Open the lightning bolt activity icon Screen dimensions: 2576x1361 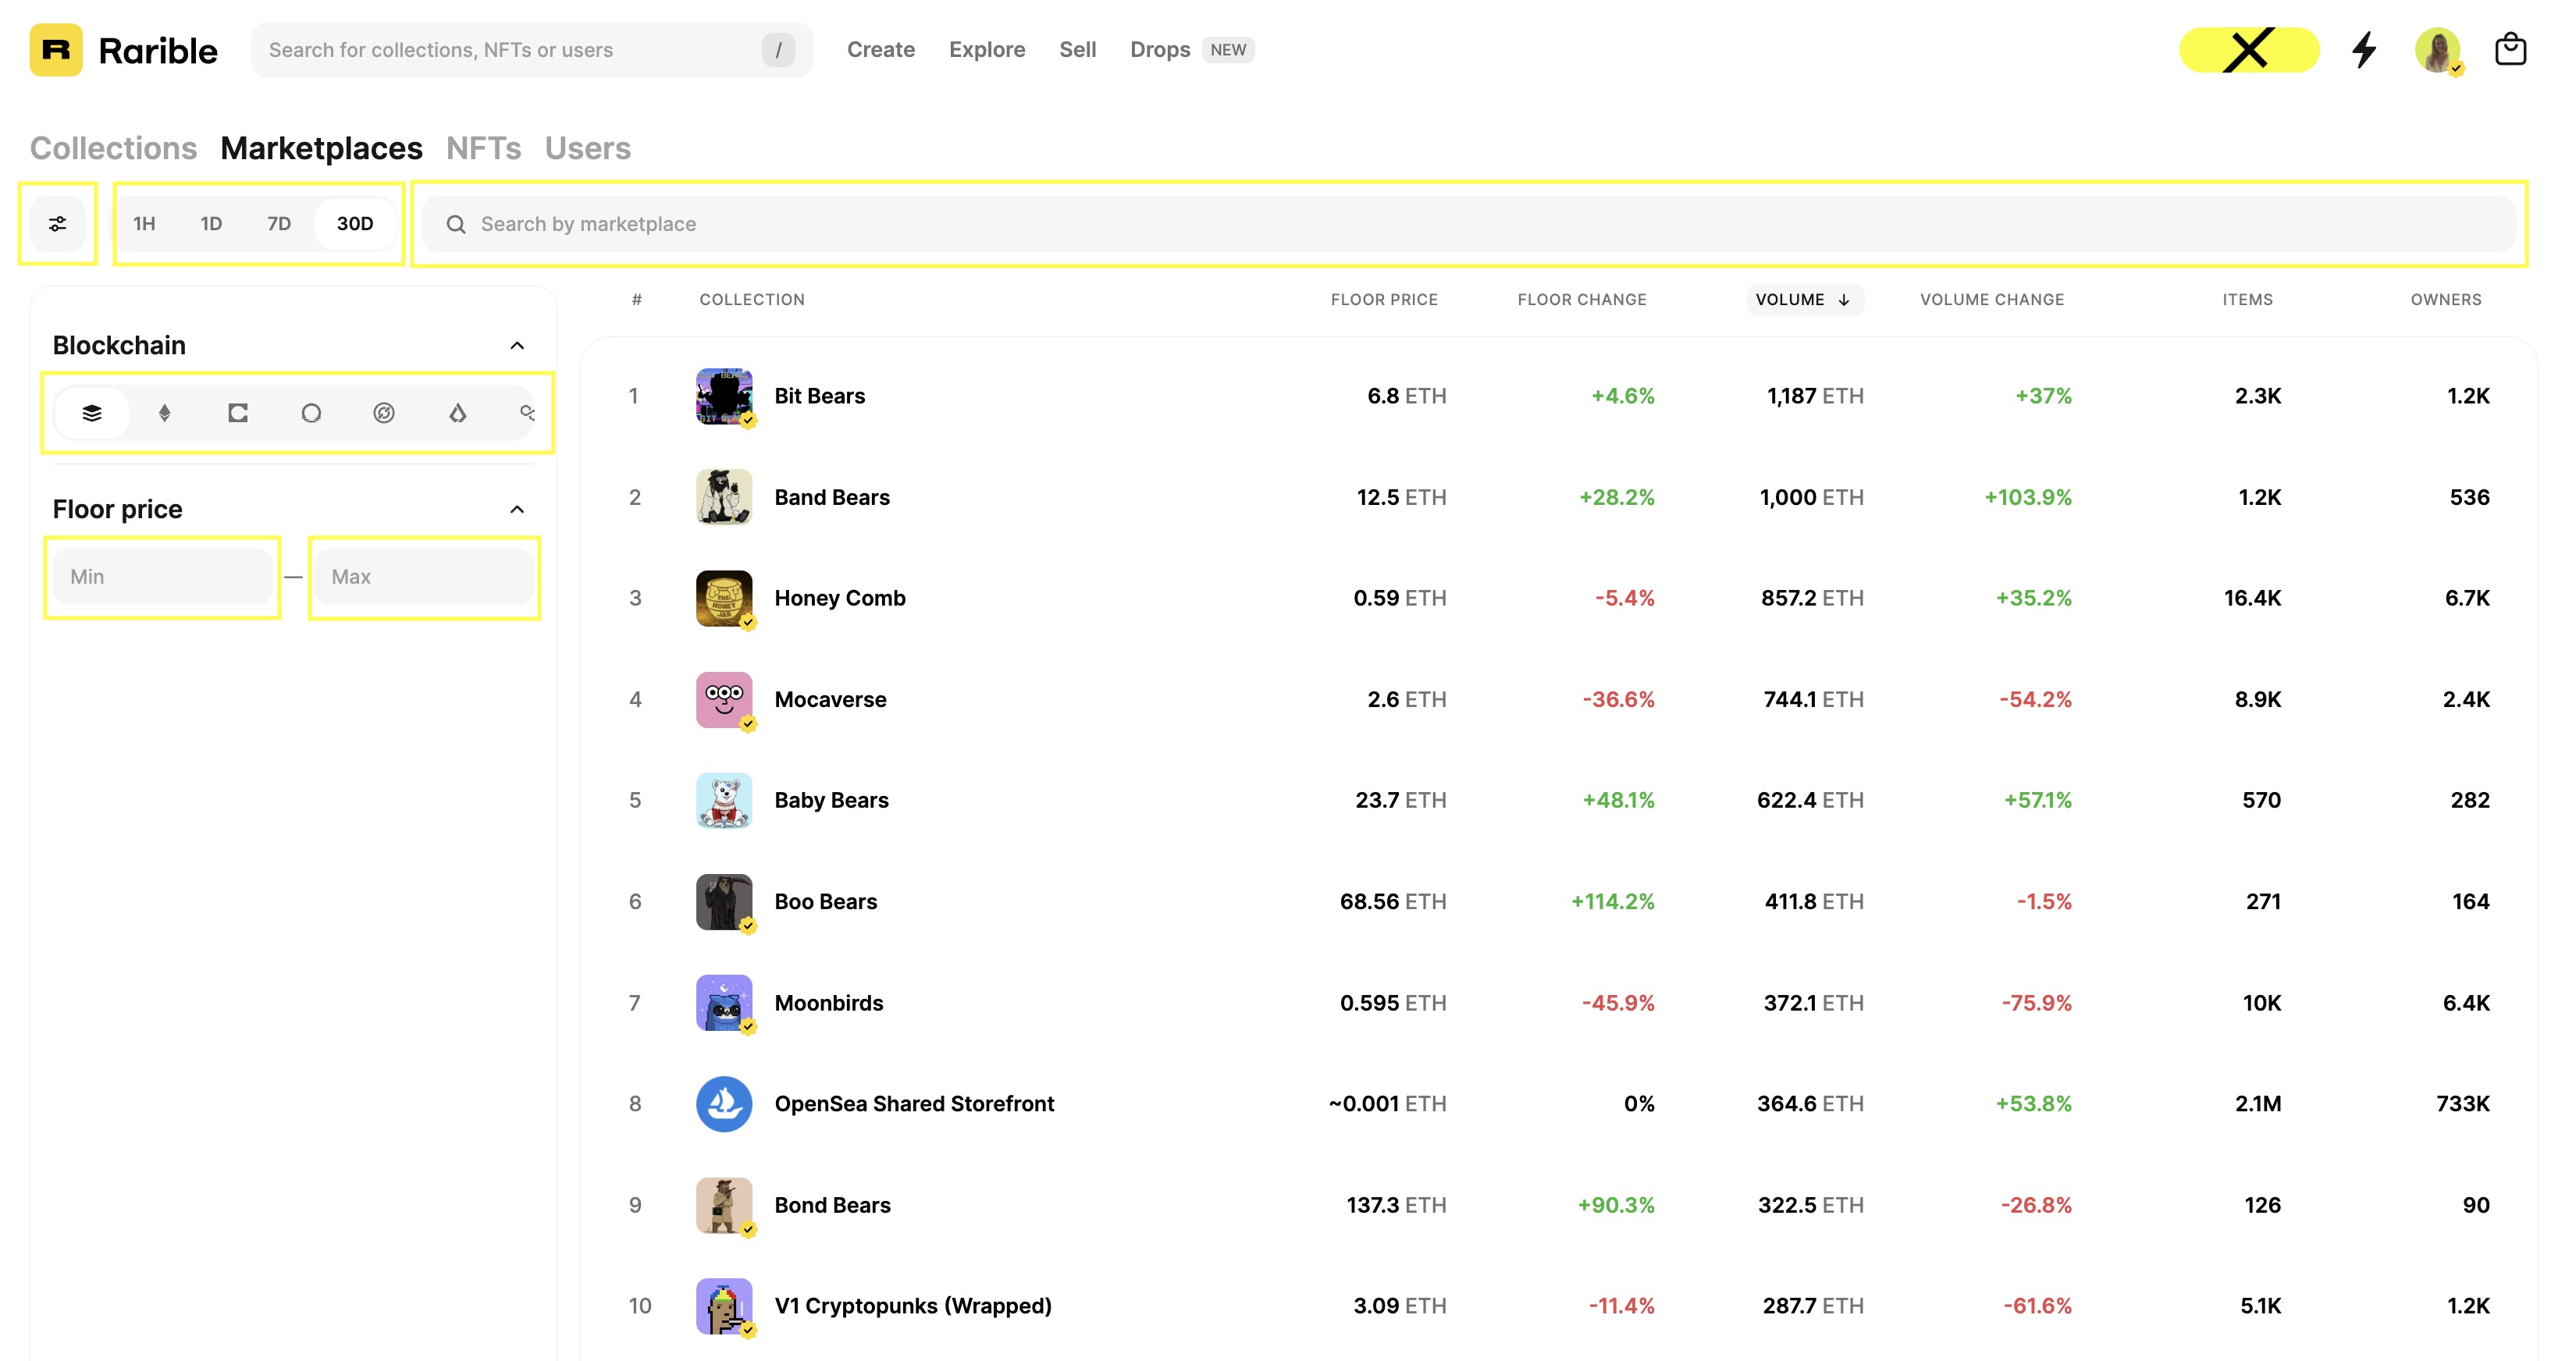[x=2363, y=50]
